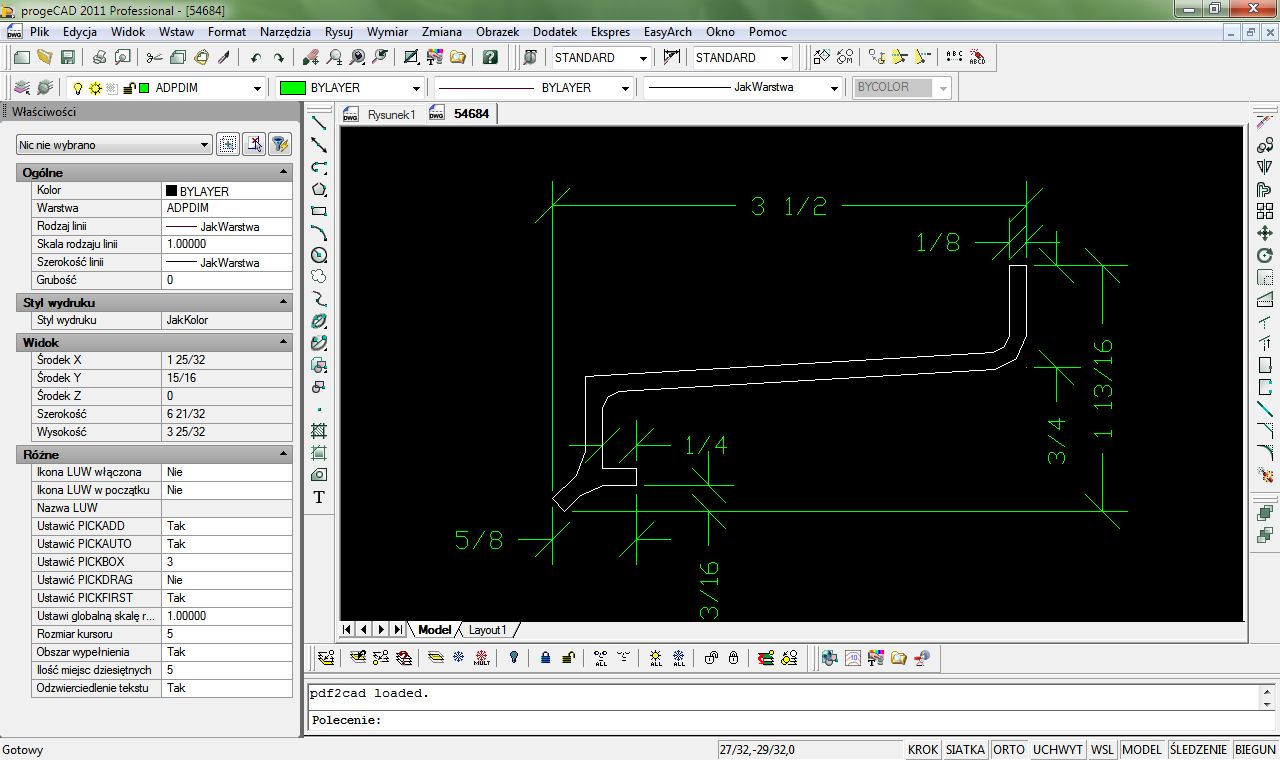1280x760 pixels.
Task: Select the Polygon drawing tool
Action: (318, 190)
